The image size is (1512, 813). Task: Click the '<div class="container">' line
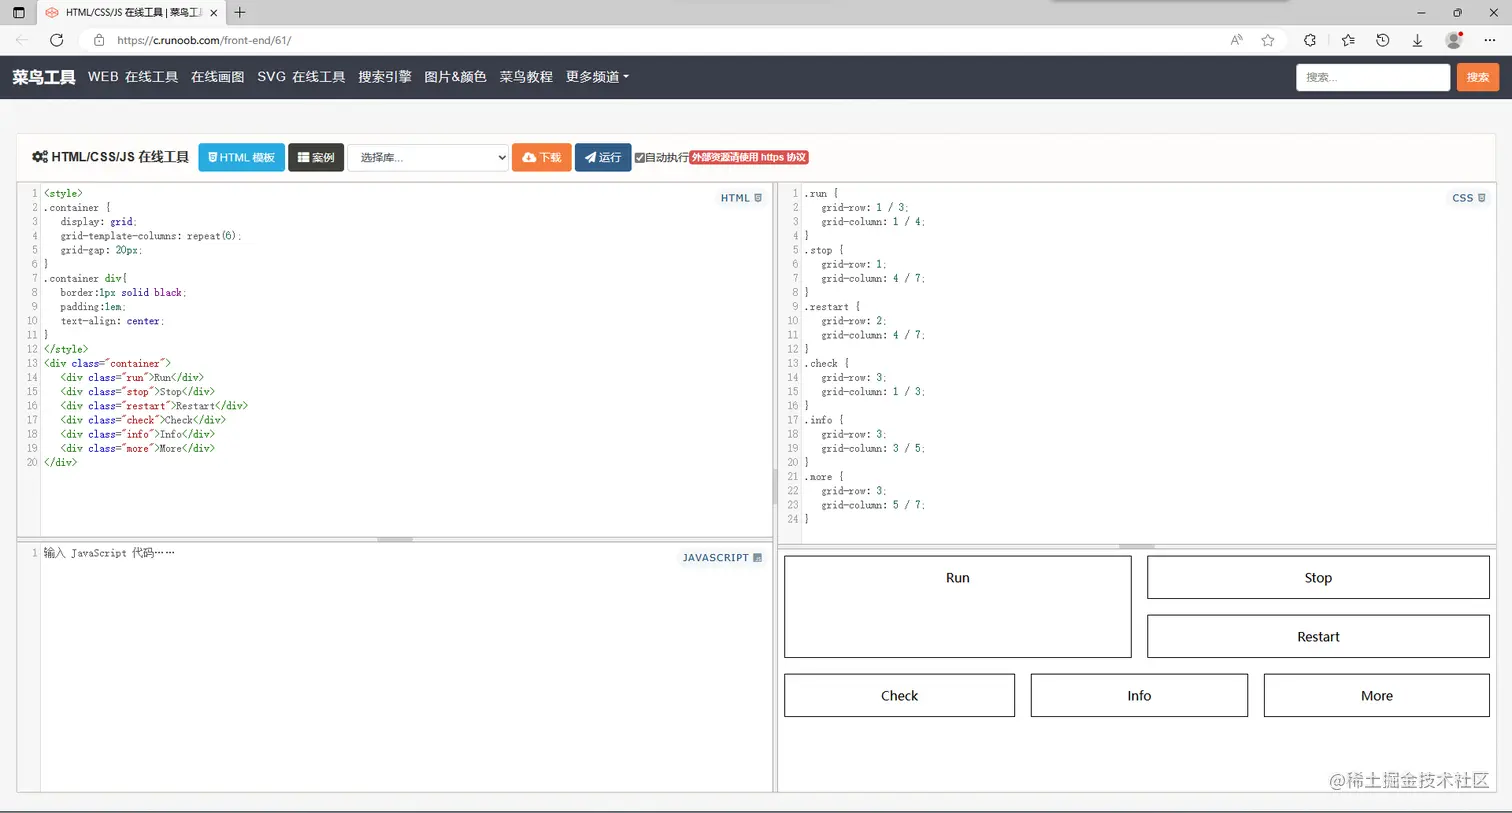pos(107,364)
